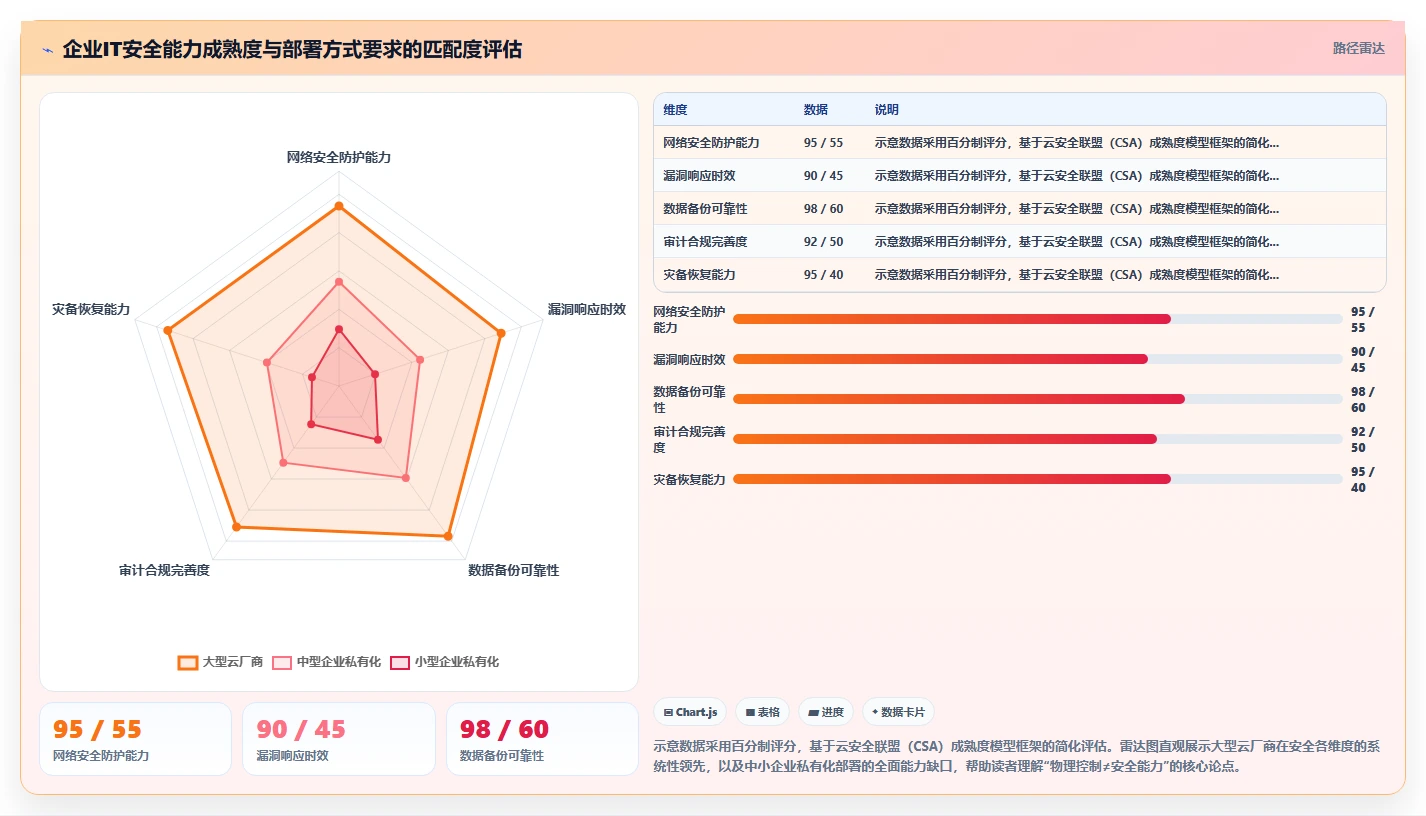Click the orange 大型云厂商 point on 数据备份可靠性 axis
The height and width of the screenshot is (816, 1426).
448,537
